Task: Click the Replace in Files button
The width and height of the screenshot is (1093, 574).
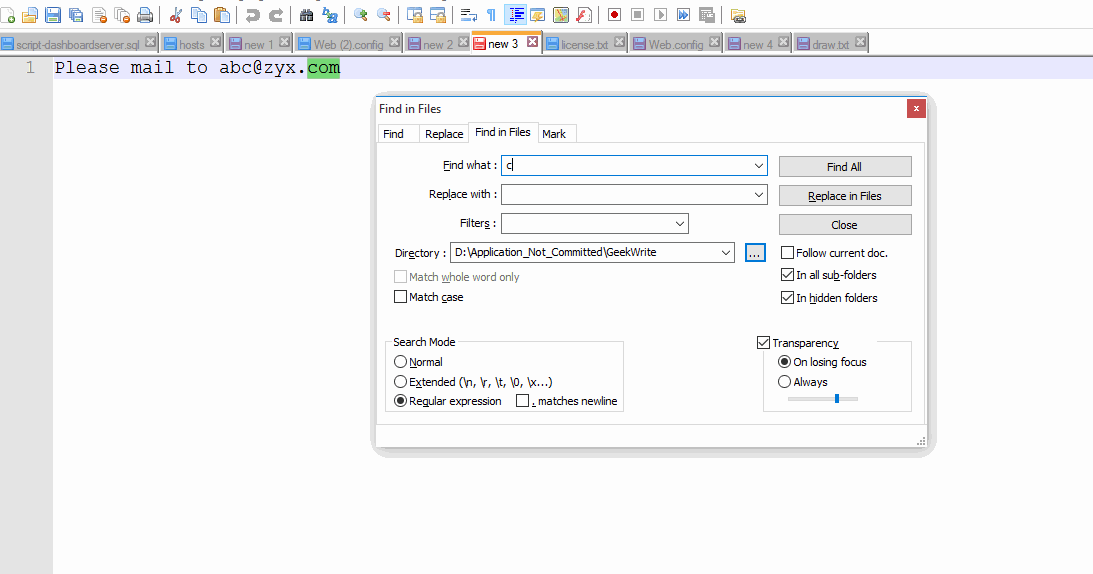Action: 845,196
